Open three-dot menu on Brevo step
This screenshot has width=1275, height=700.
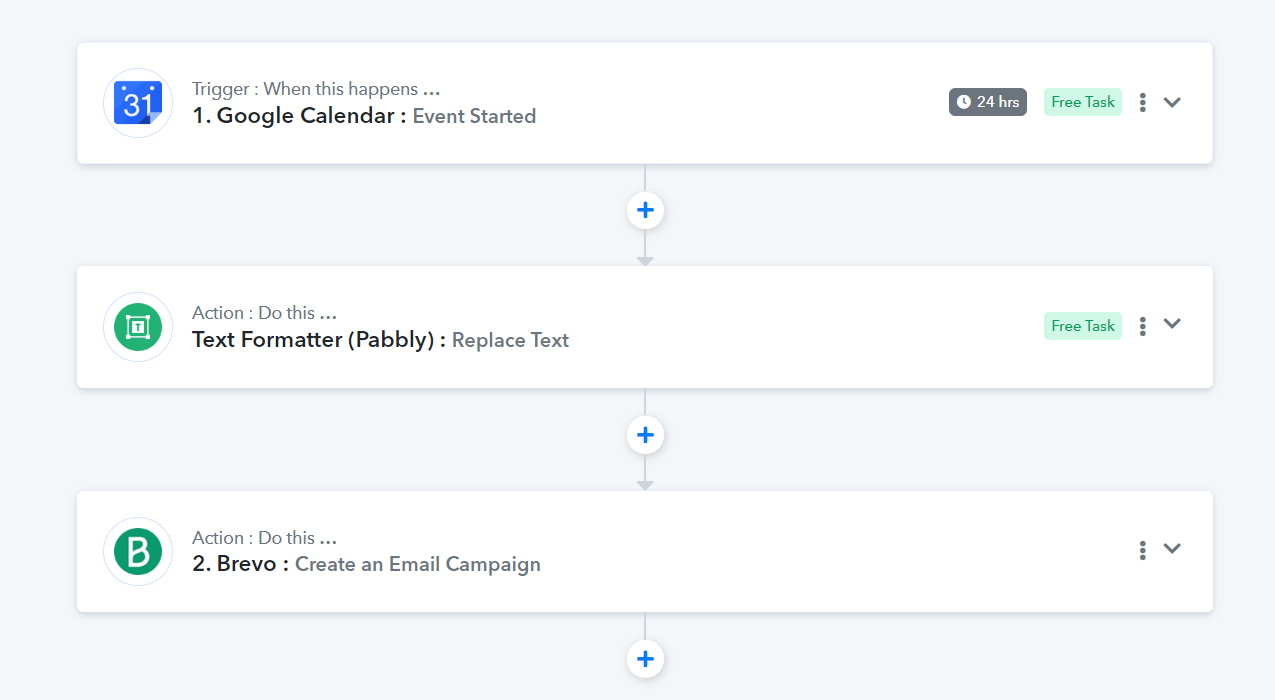[x=1142, y=550]
